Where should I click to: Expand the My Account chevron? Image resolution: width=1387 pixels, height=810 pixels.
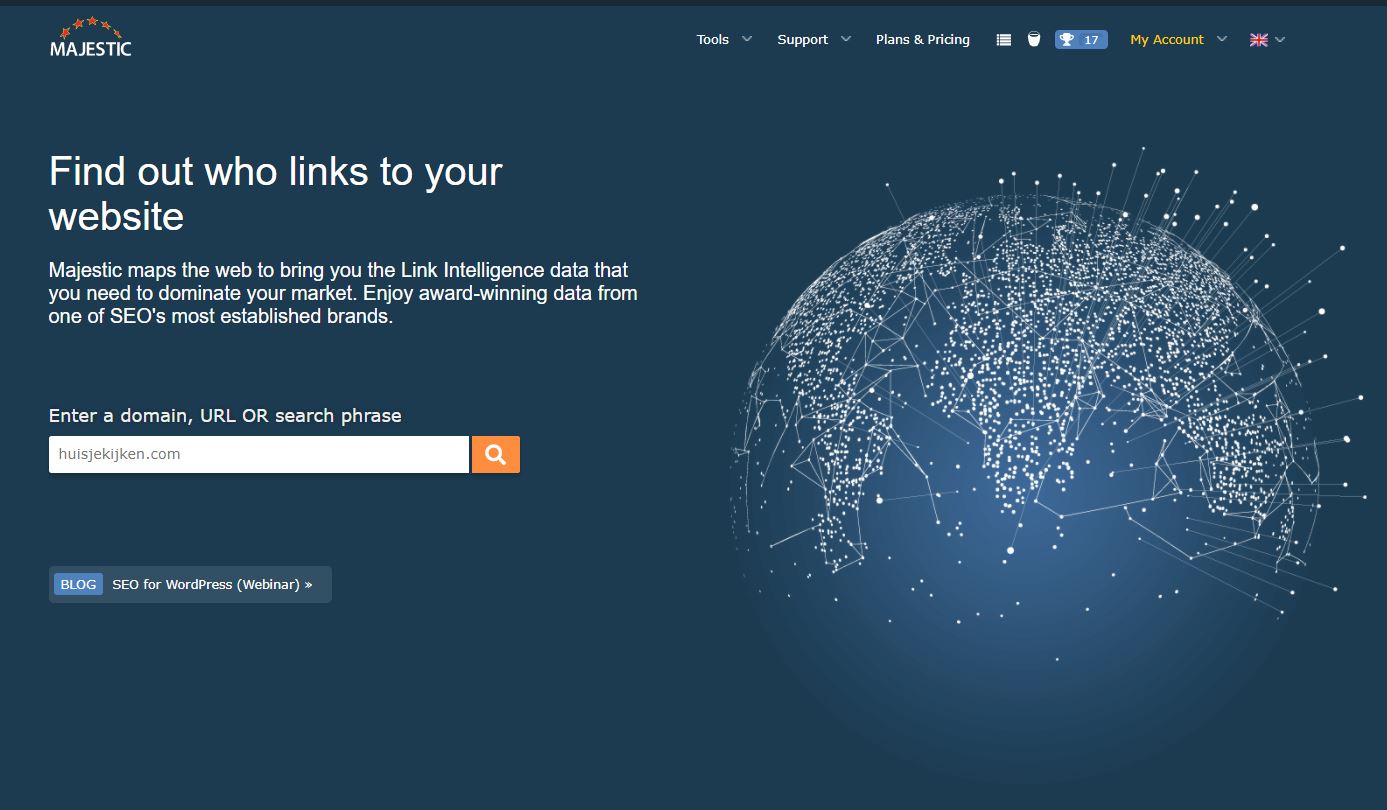(x=1221, y=40)
